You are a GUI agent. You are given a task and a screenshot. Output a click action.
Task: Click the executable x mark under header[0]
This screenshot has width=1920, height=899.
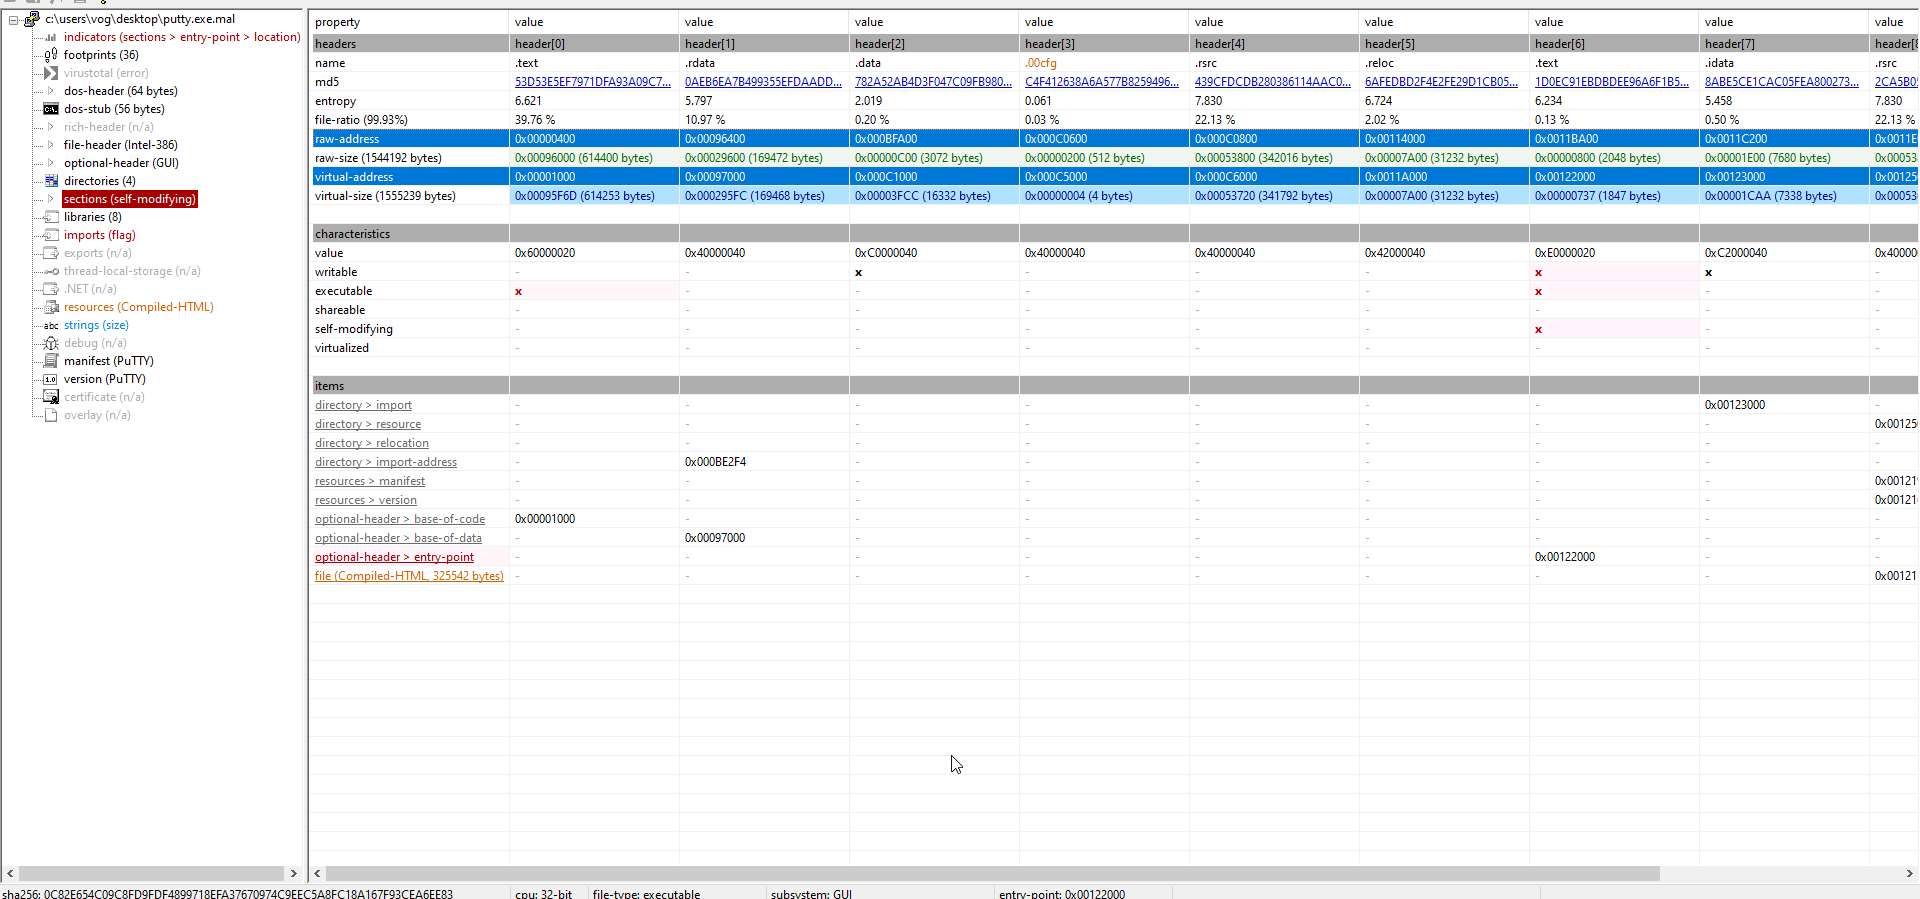(518, 292)
